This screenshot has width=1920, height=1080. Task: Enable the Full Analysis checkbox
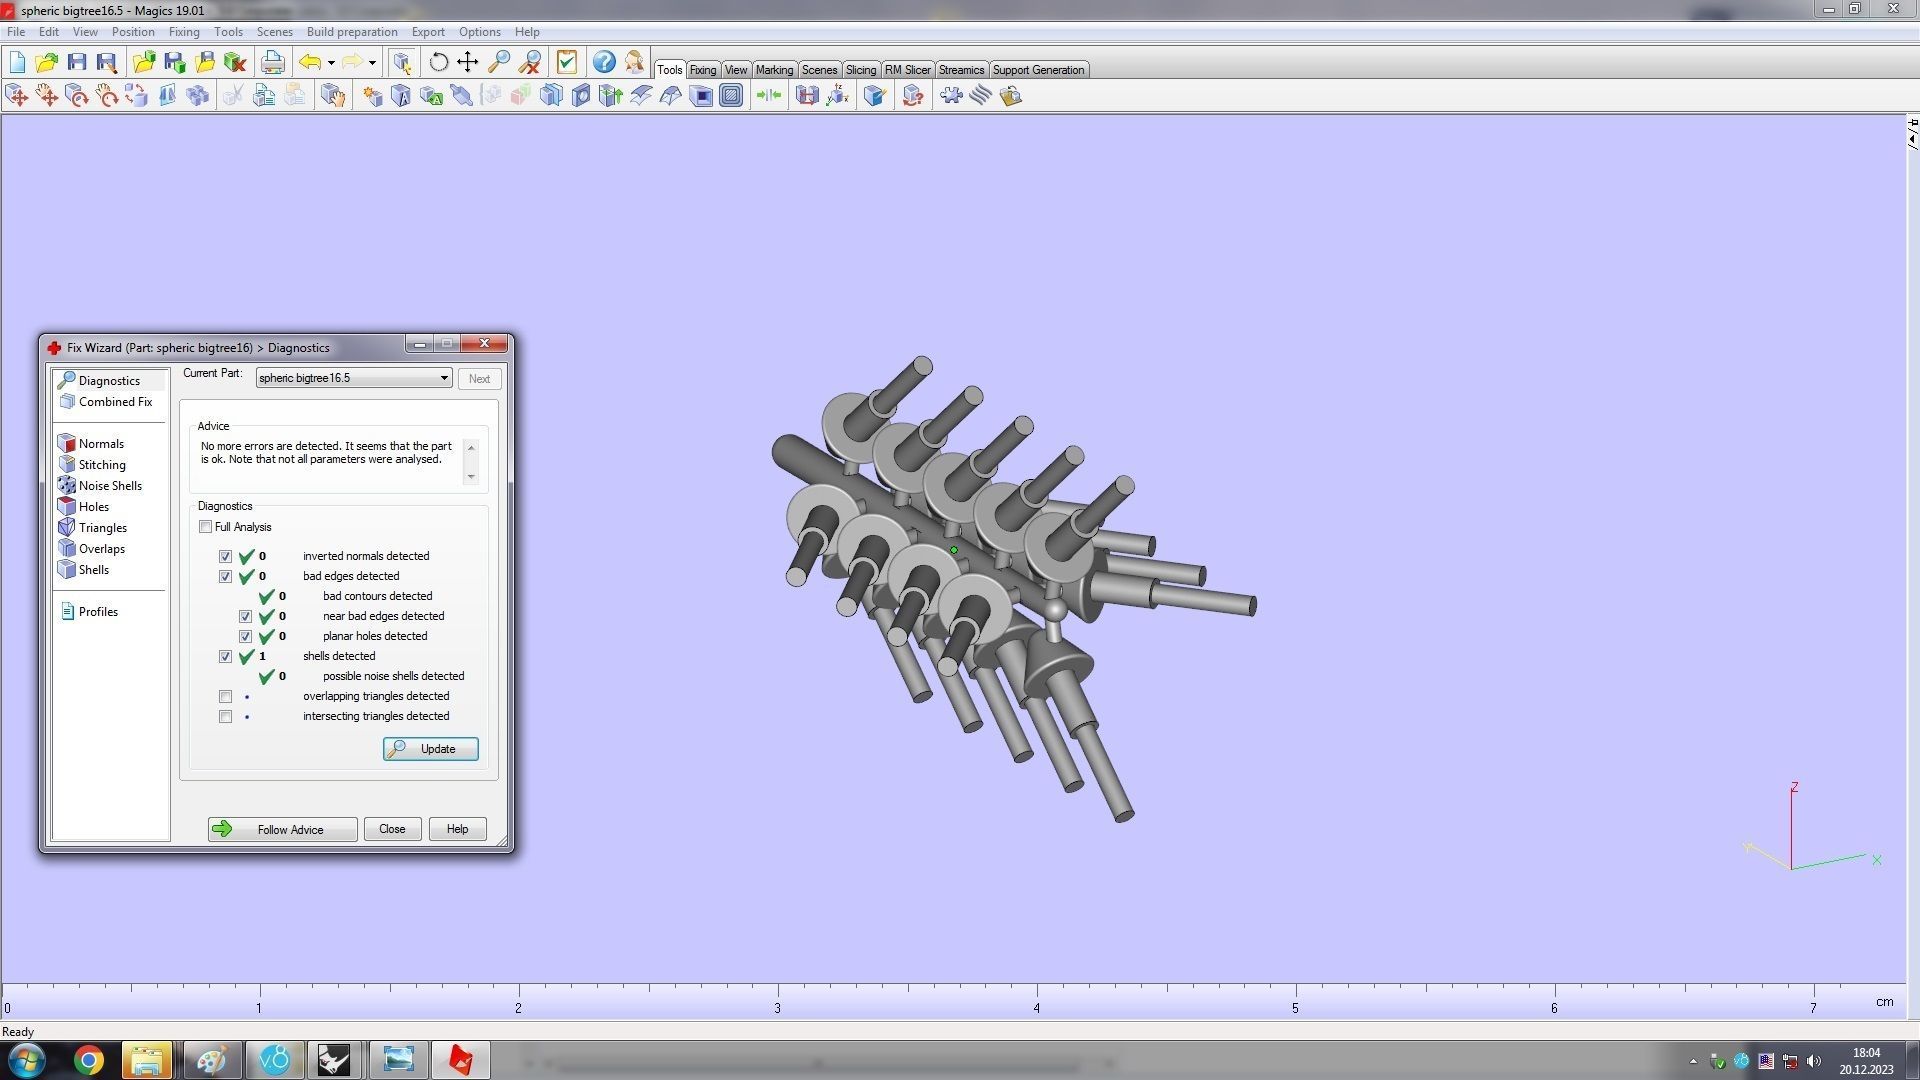pyautogui.click(x=206, y=527)
